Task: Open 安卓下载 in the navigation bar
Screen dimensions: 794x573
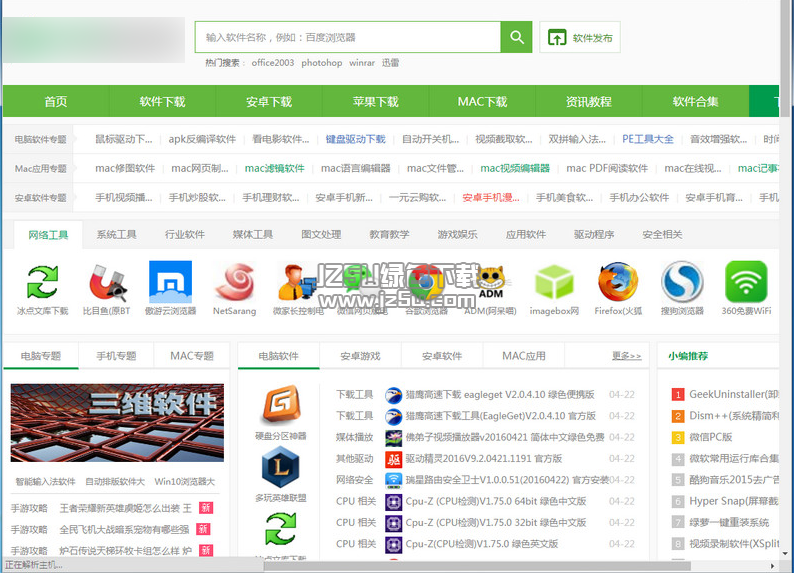Action: pos(269,102)
